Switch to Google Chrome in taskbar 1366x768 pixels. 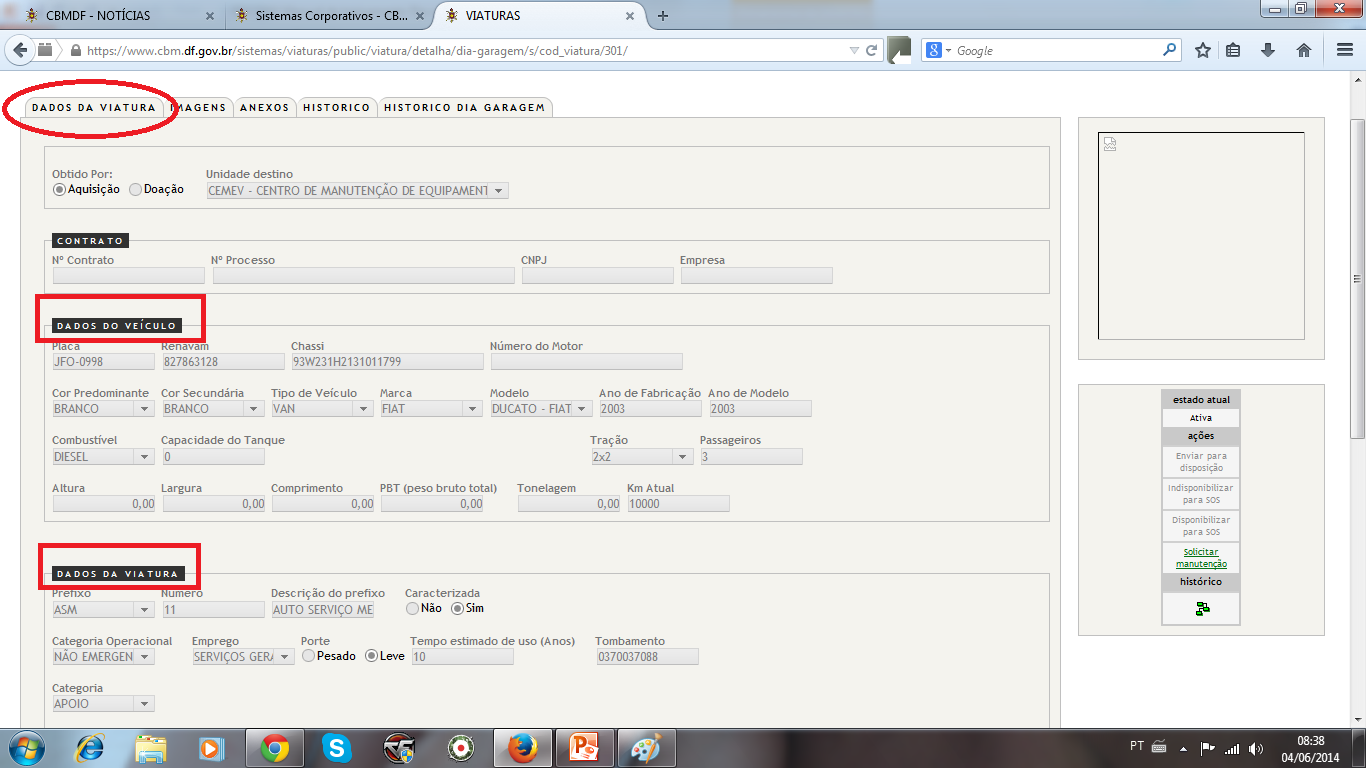tap(275, 747)
